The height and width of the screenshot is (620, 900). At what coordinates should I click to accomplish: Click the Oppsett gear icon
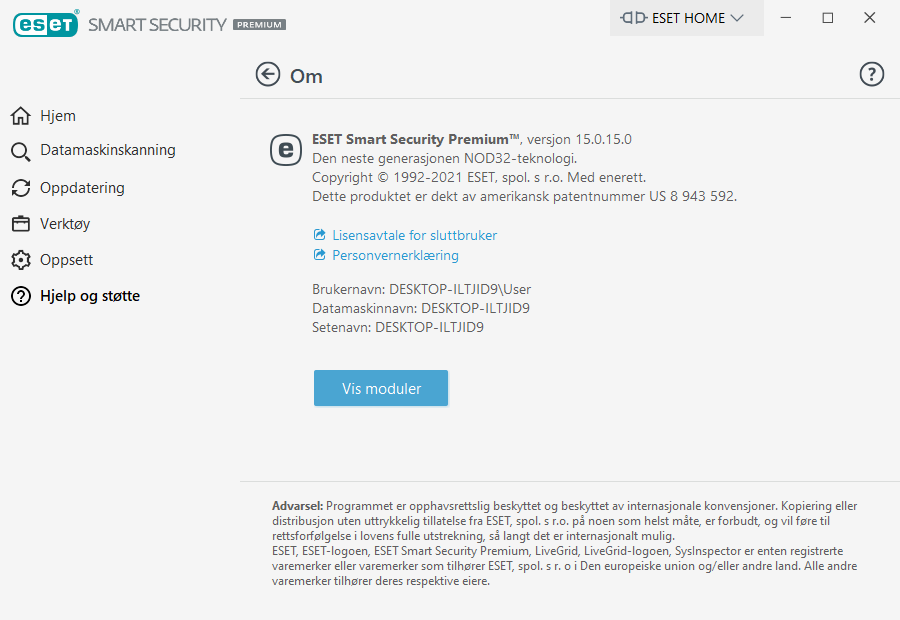point(21,260)
